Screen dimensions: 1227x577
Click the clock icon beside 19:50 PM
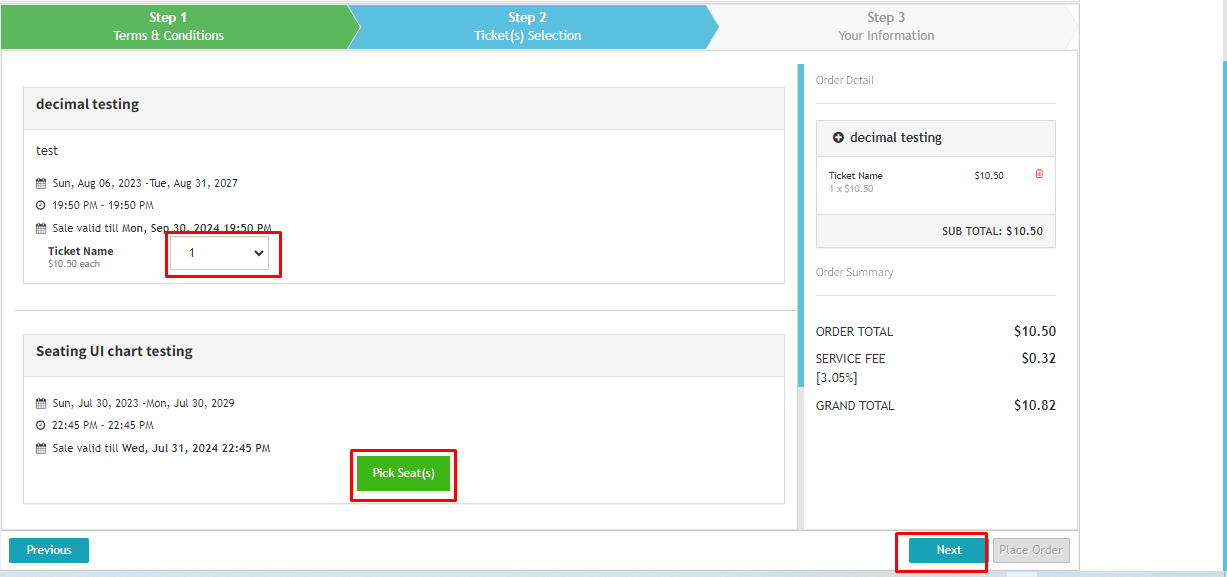click(41, 206)
